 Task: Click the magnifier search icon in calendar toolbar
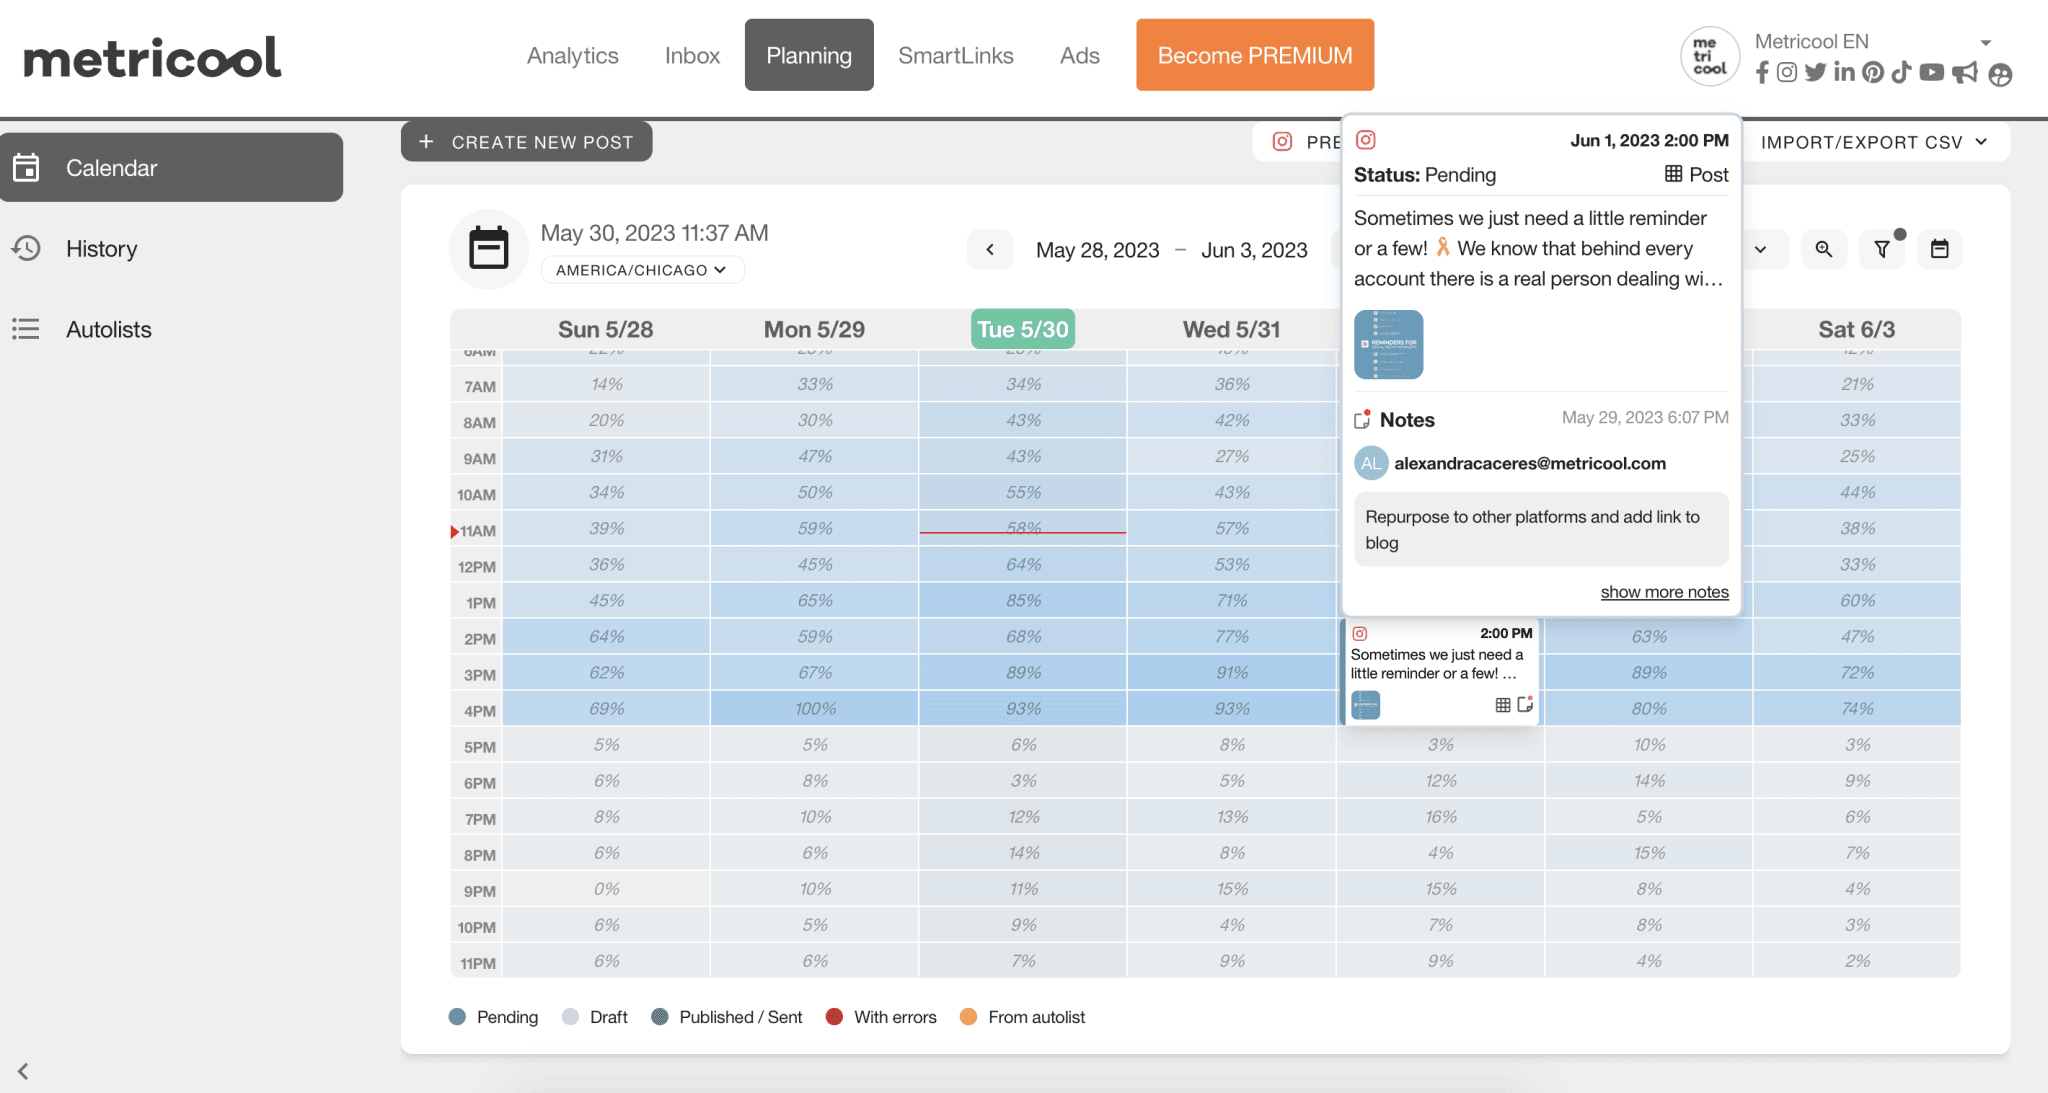tap(1824, 249)
